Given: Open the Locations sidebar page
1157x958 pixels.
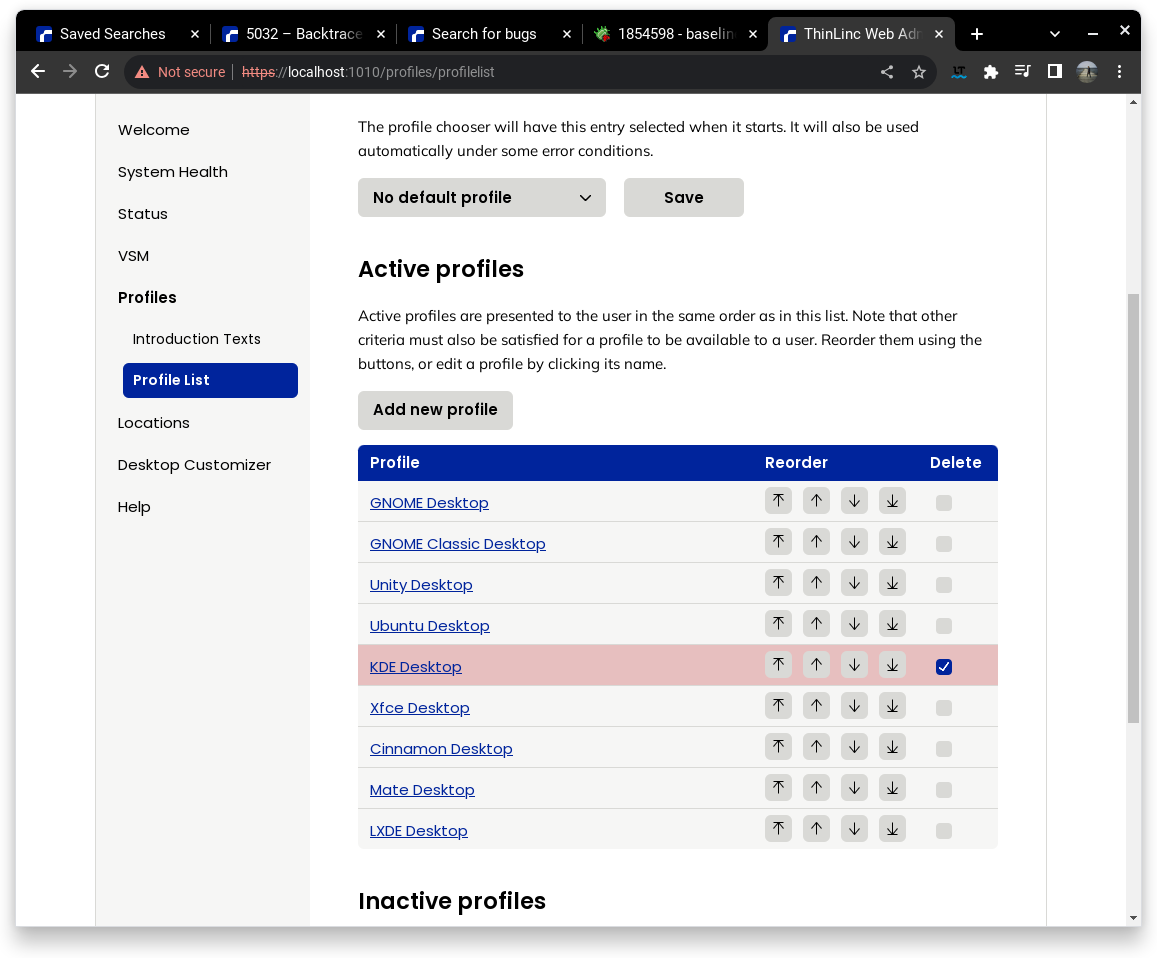Looking at the screenshot, I should [153, 423].
